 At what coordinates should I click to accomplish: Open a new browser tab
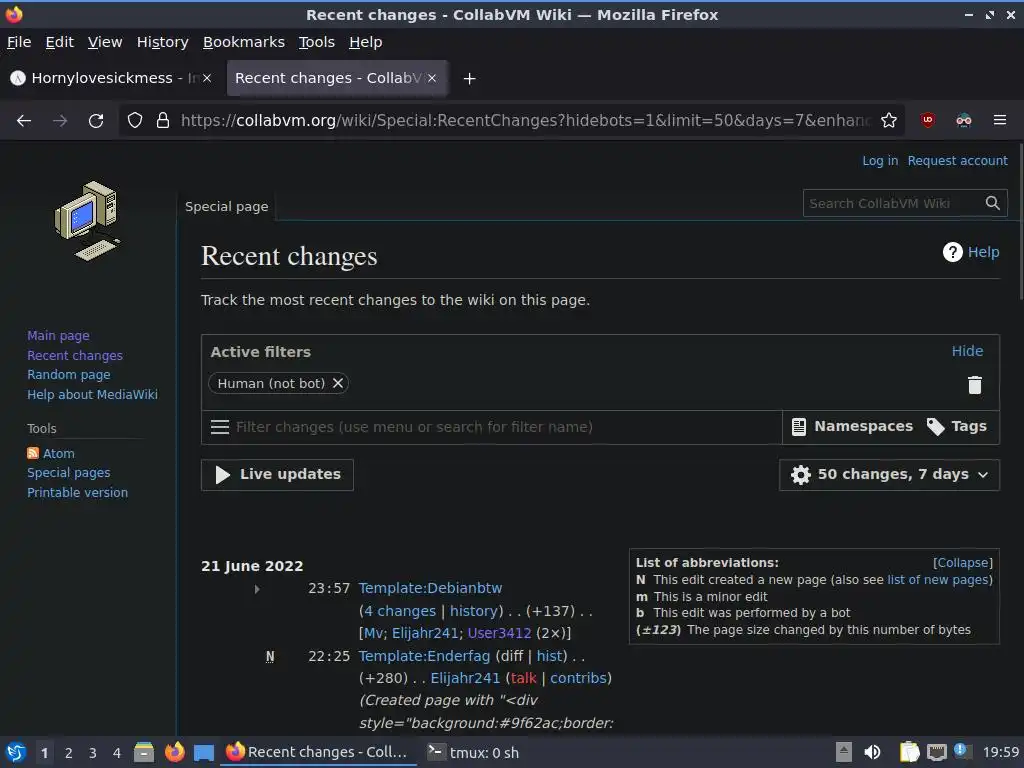point(469,79)
